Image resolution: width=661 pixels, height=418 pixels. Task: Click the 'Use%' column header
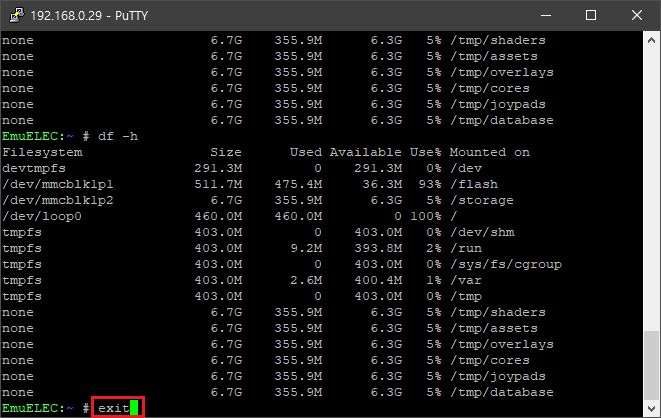426,153
